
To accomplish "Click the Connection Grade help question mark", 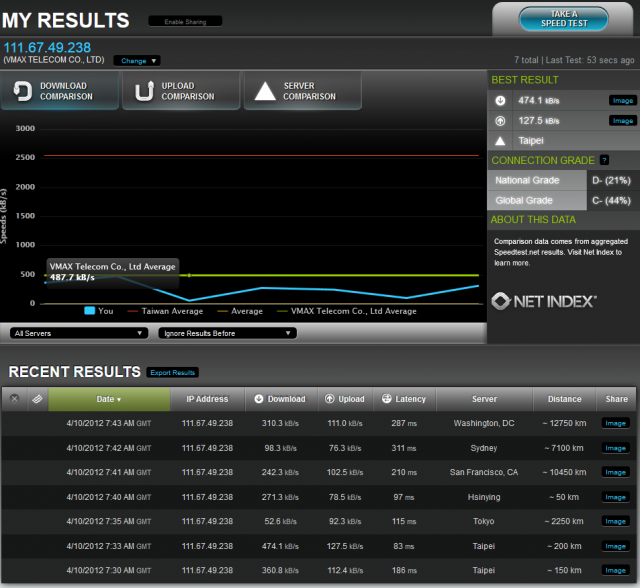I will coord(604,160).
